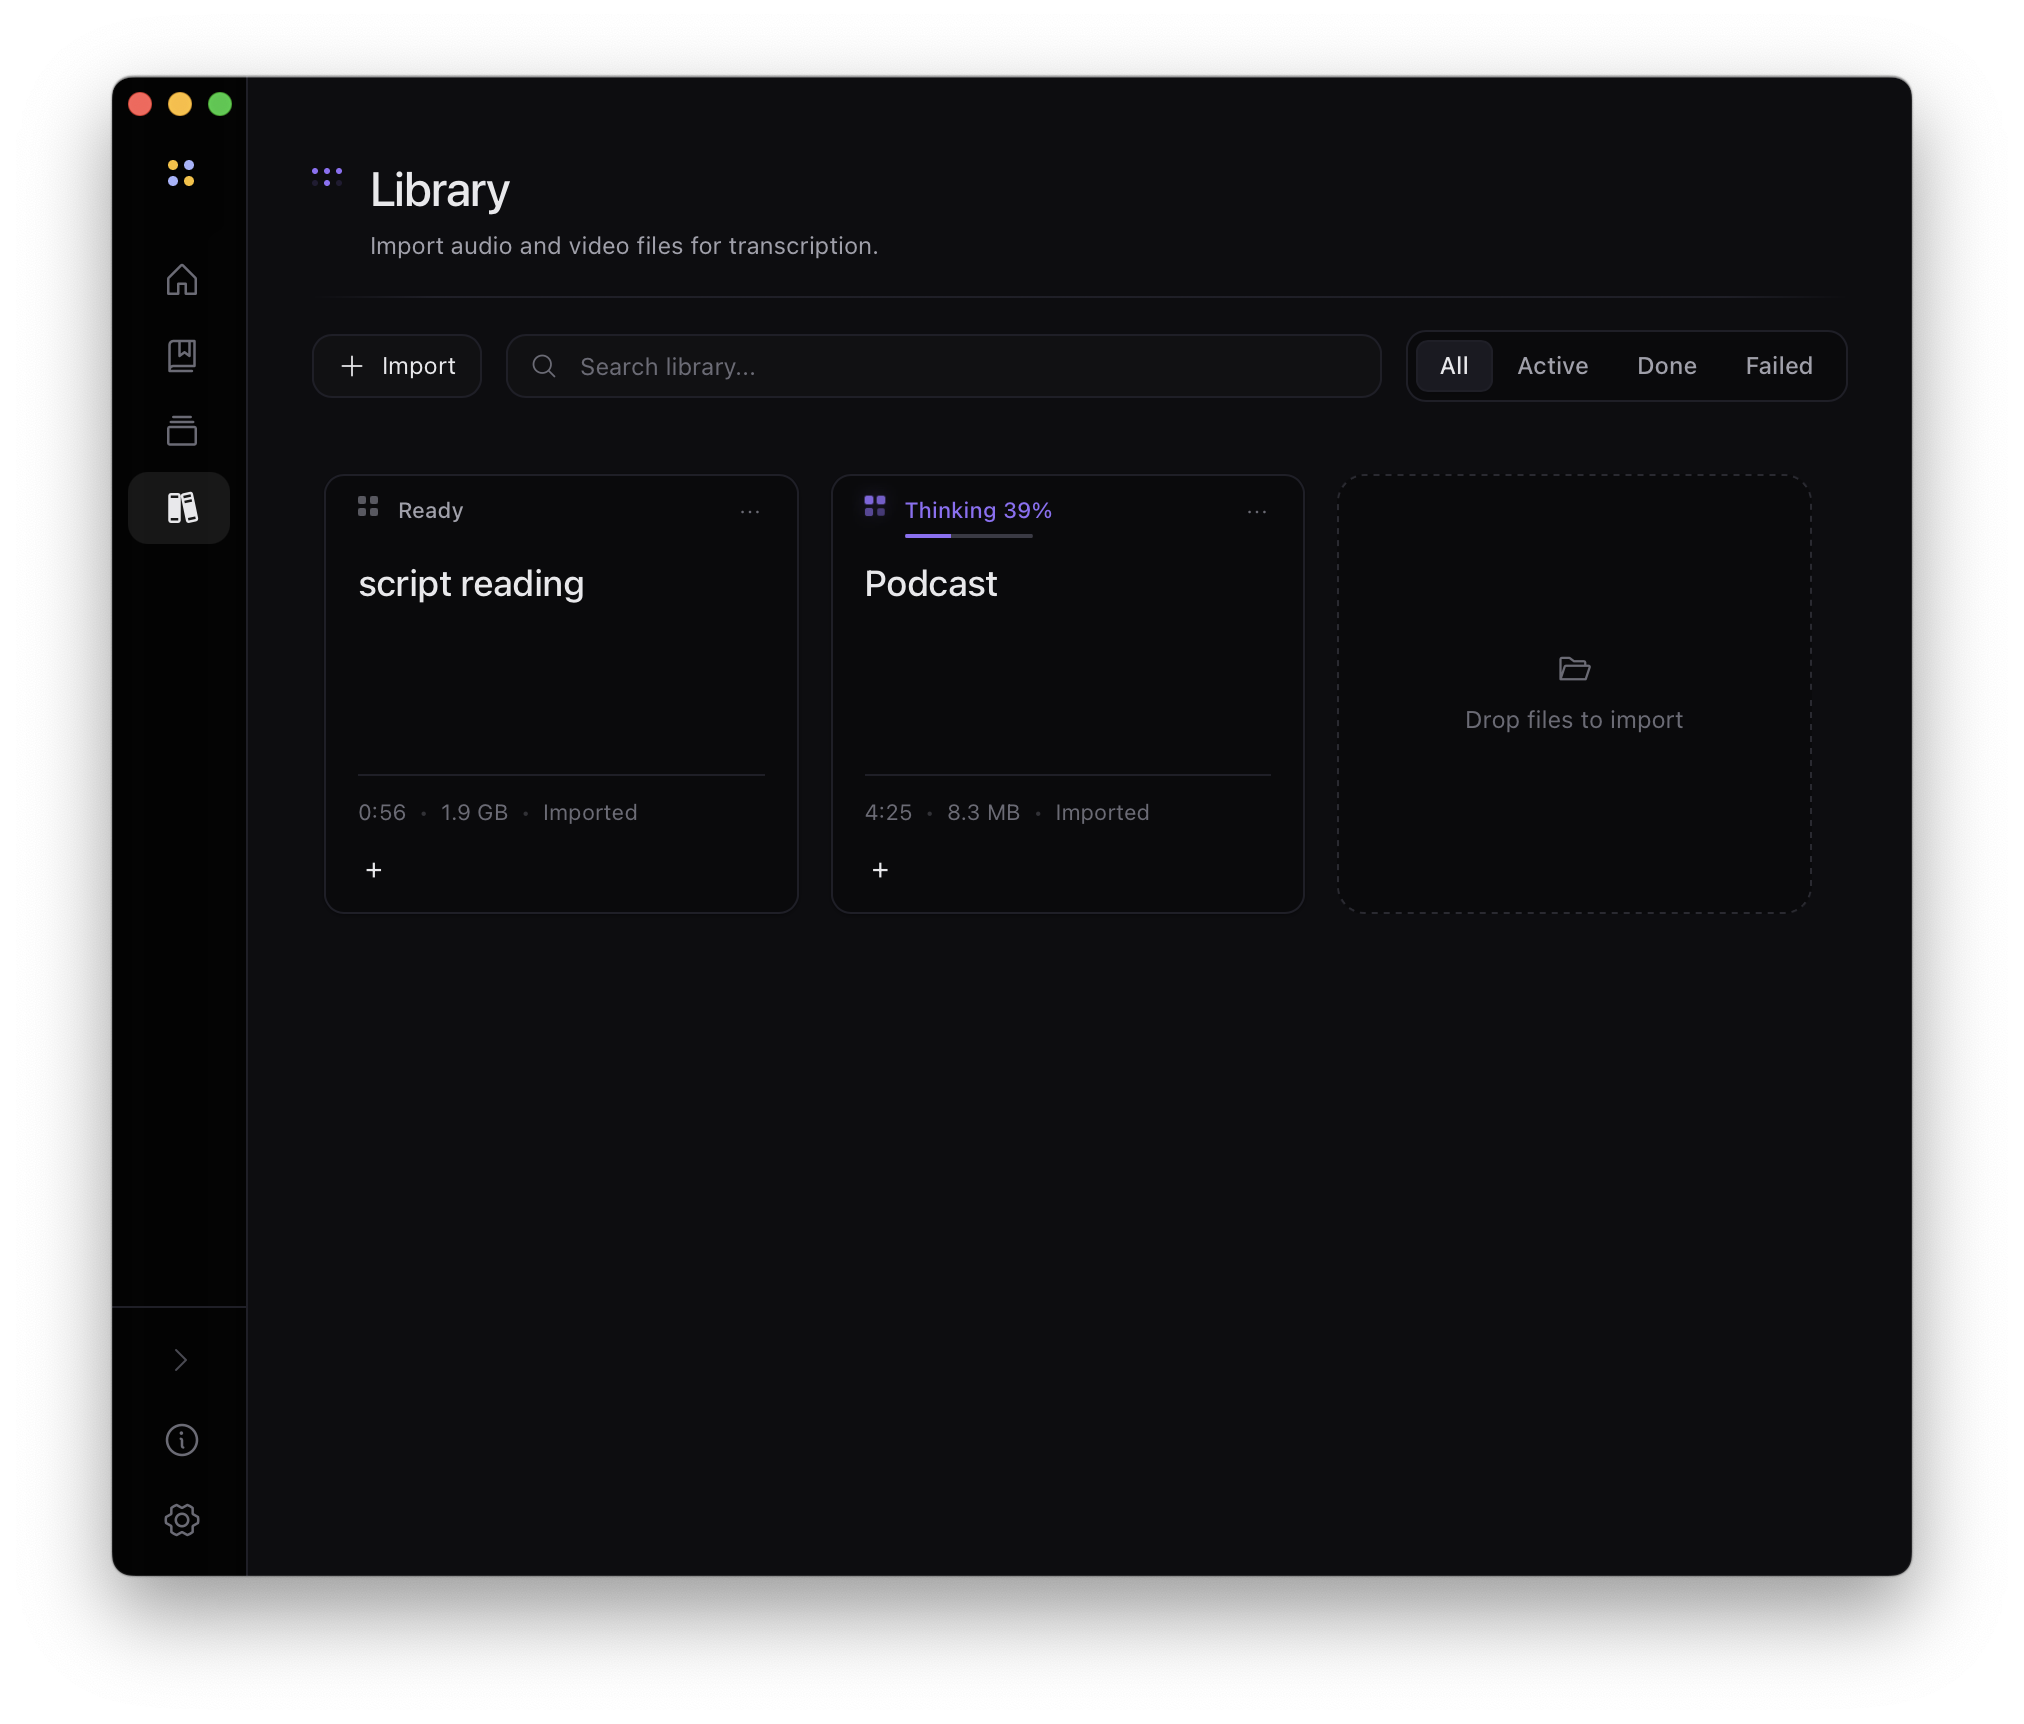The height and width of the screenshot is (1724, 2024).
Task: Select the Library books sidebar icon
Action: pyautogui.click(x=180, y=508)
